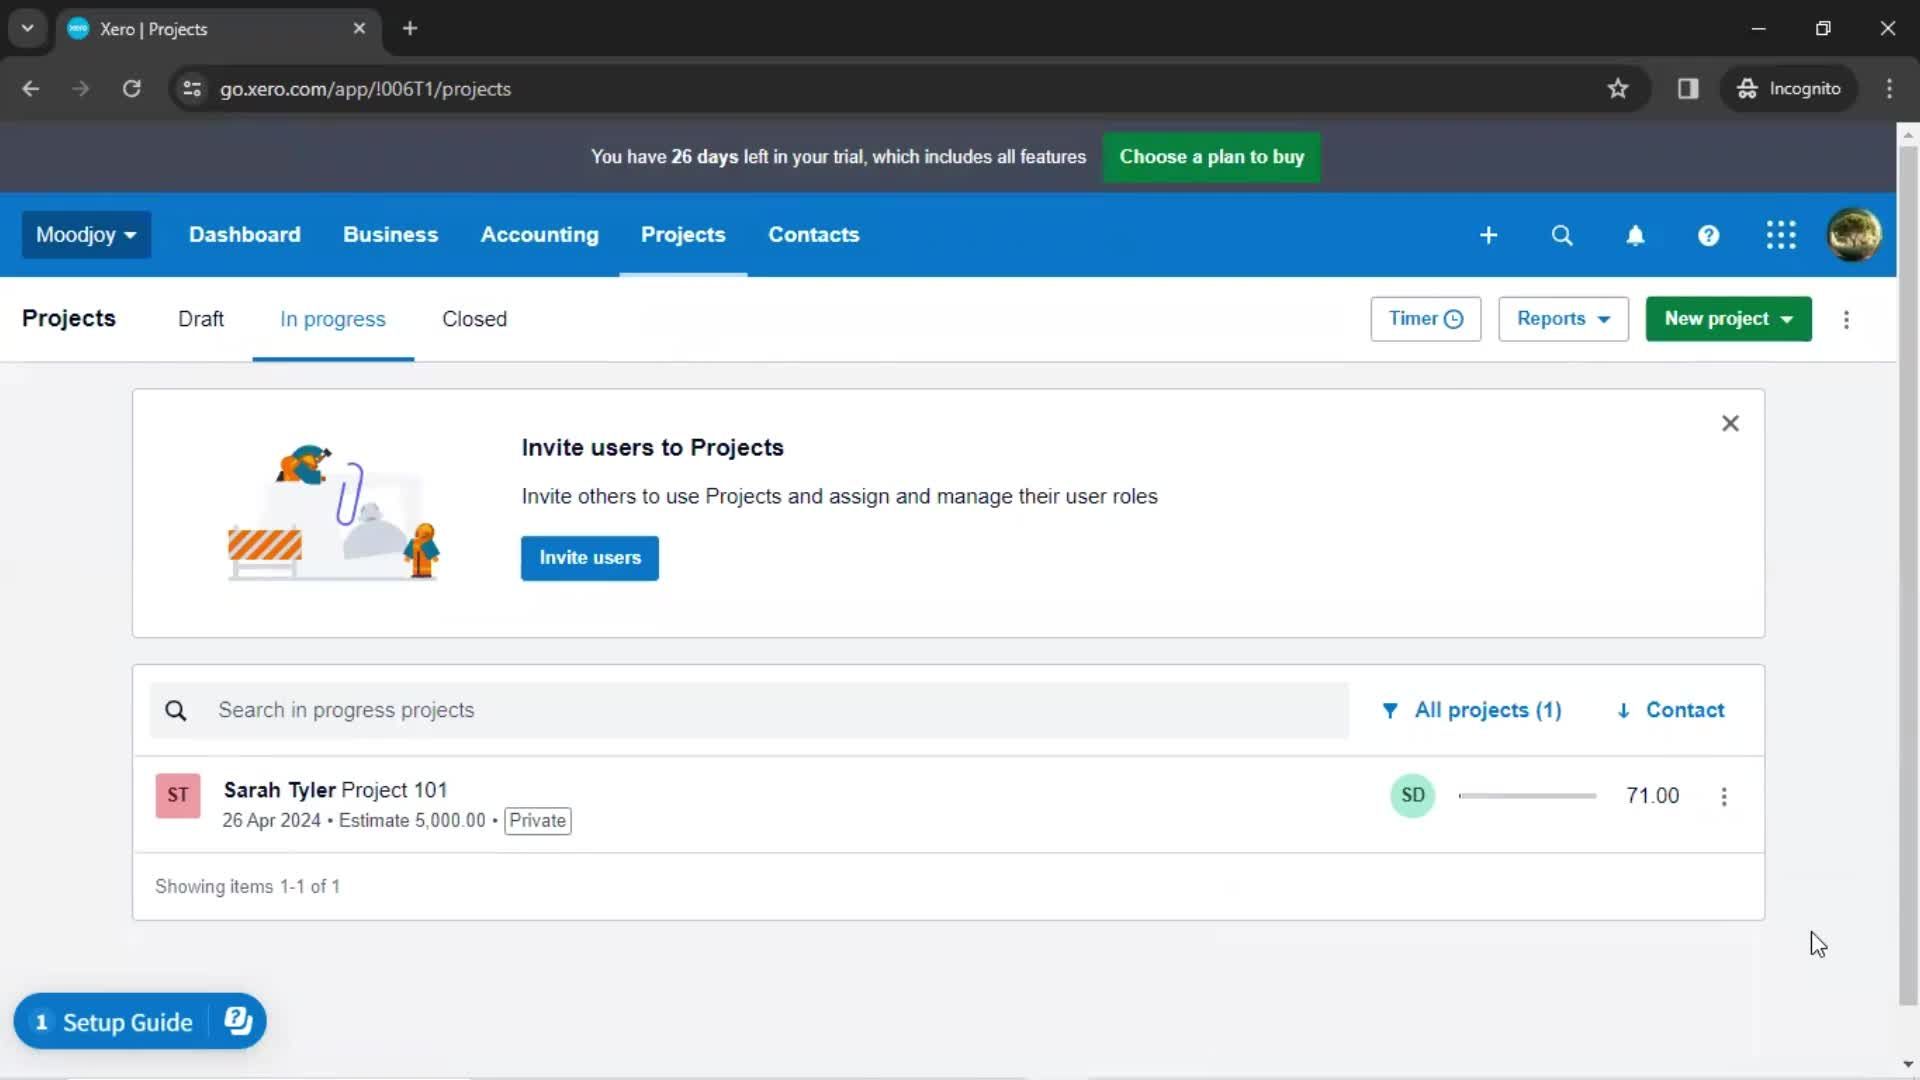Image resolution: width=1920 pixels, height=1080 pixels.
Task: Go back to the previous page
Action: [x=31, y=88]
